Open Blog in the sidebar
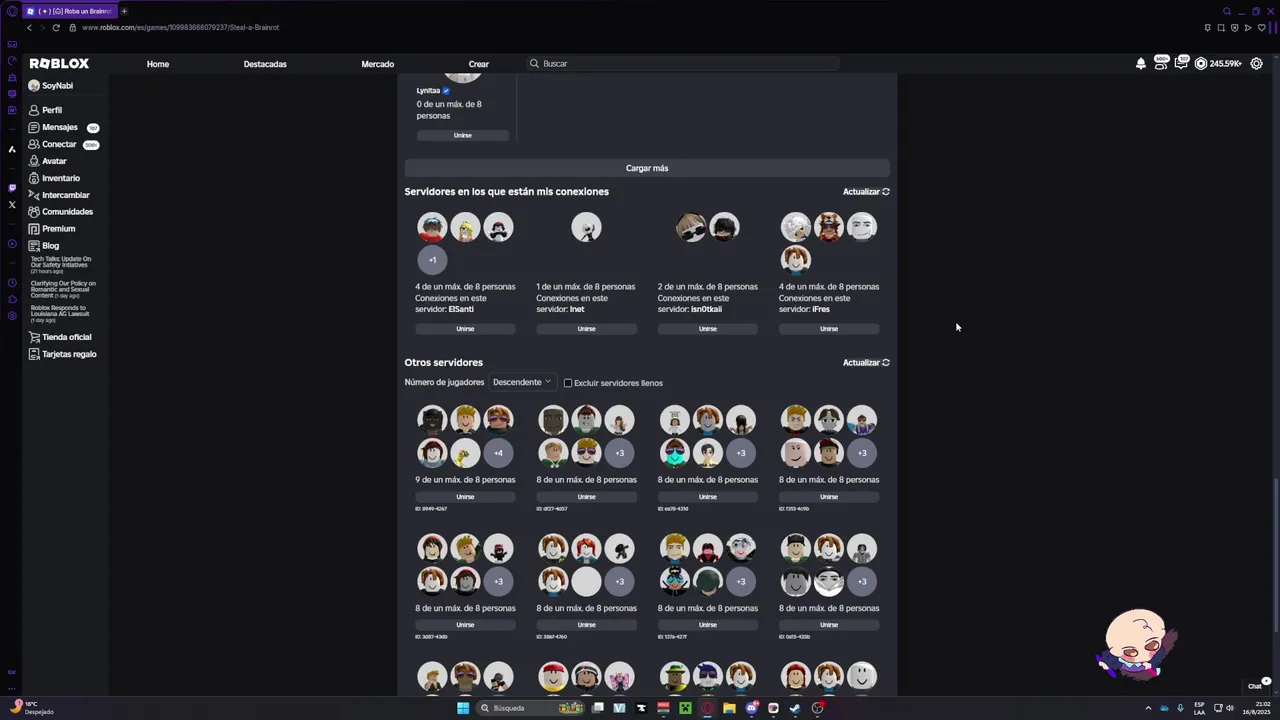1280x720 pixels. point(50,246)
